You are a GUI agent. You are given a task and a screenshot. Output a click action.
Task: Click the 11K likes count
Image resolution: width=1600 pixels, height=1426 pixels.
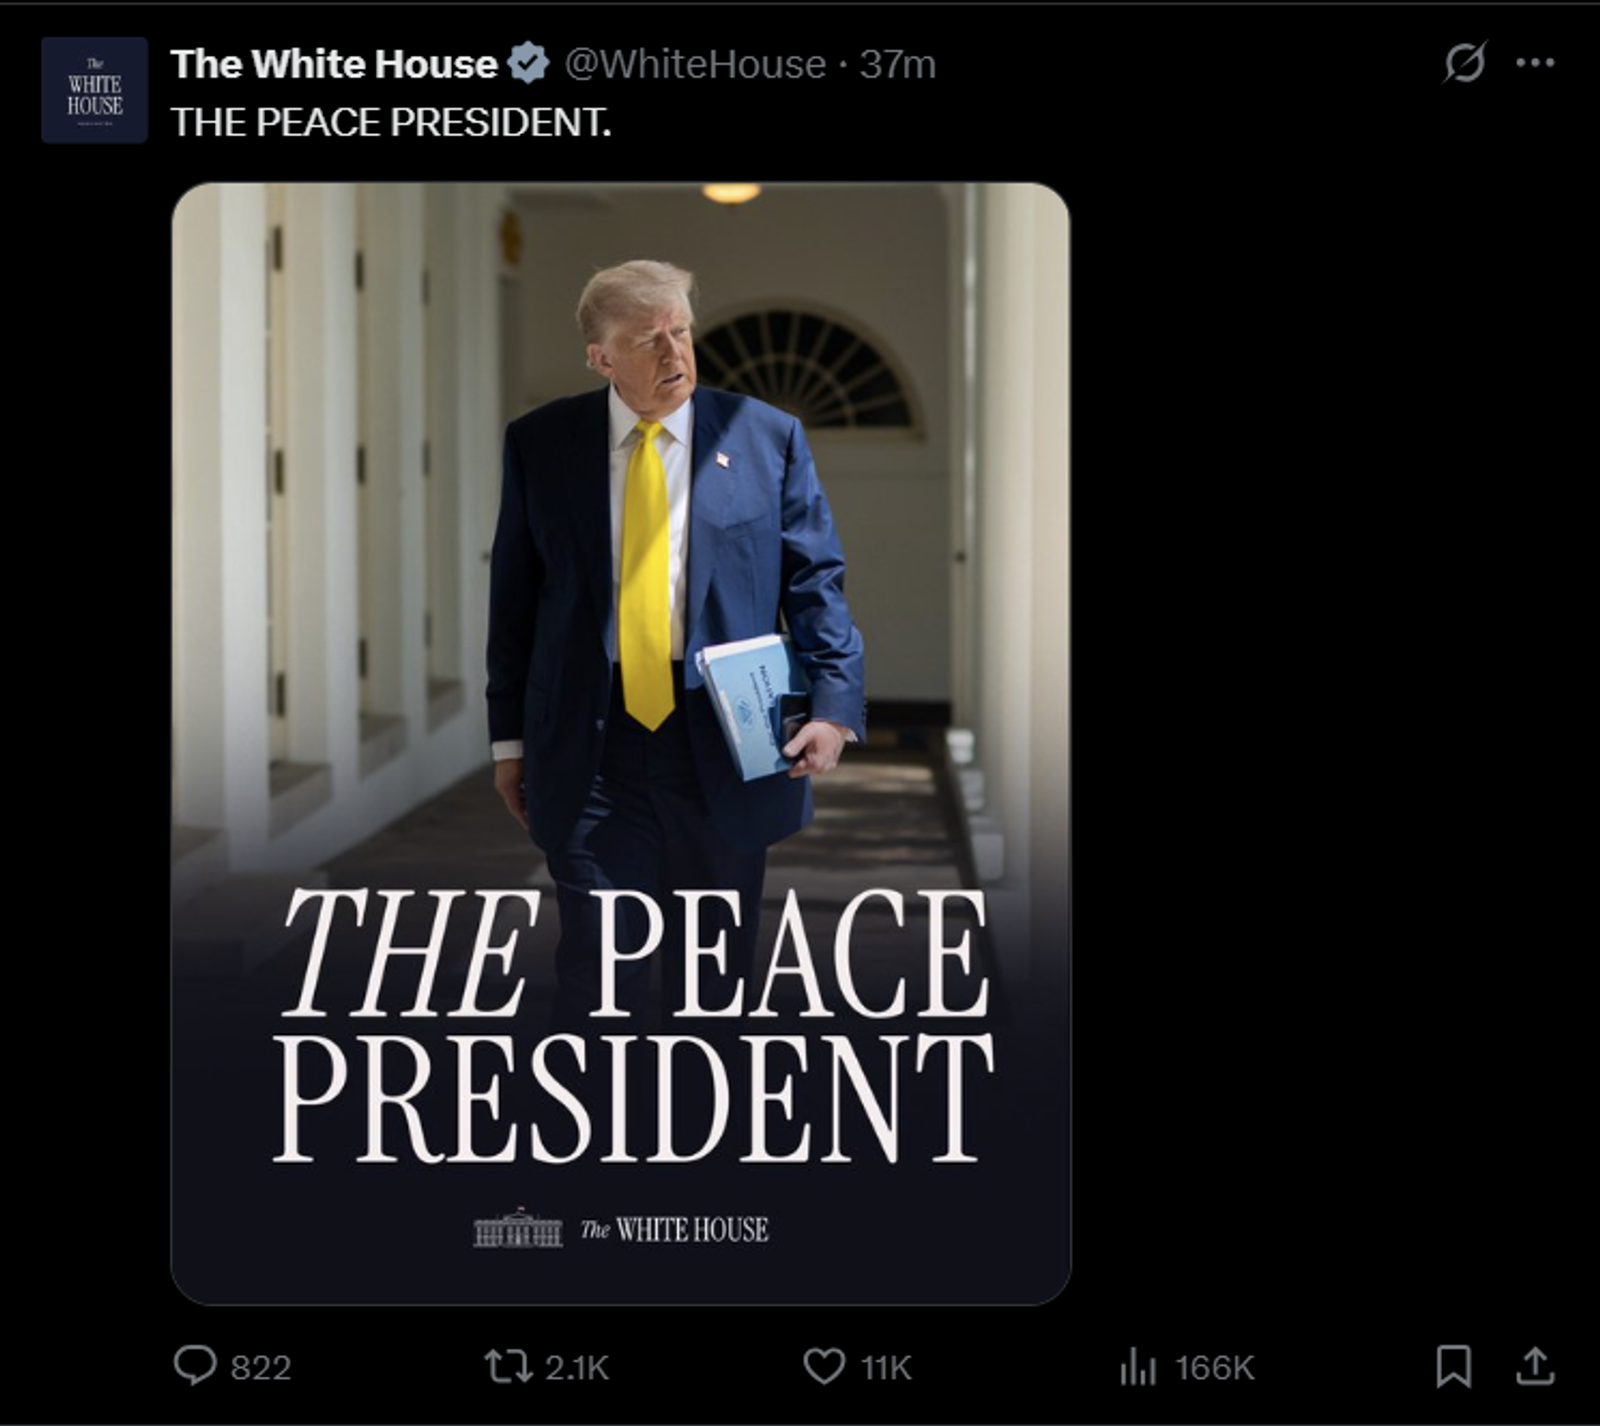pyautogui.click(x=886, y=1367)
